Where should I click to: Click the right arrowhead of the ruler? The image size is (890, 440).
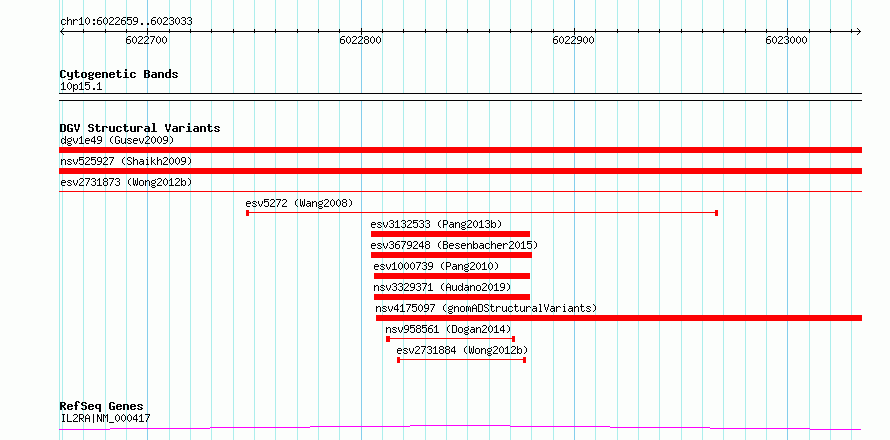coord(859,31)
